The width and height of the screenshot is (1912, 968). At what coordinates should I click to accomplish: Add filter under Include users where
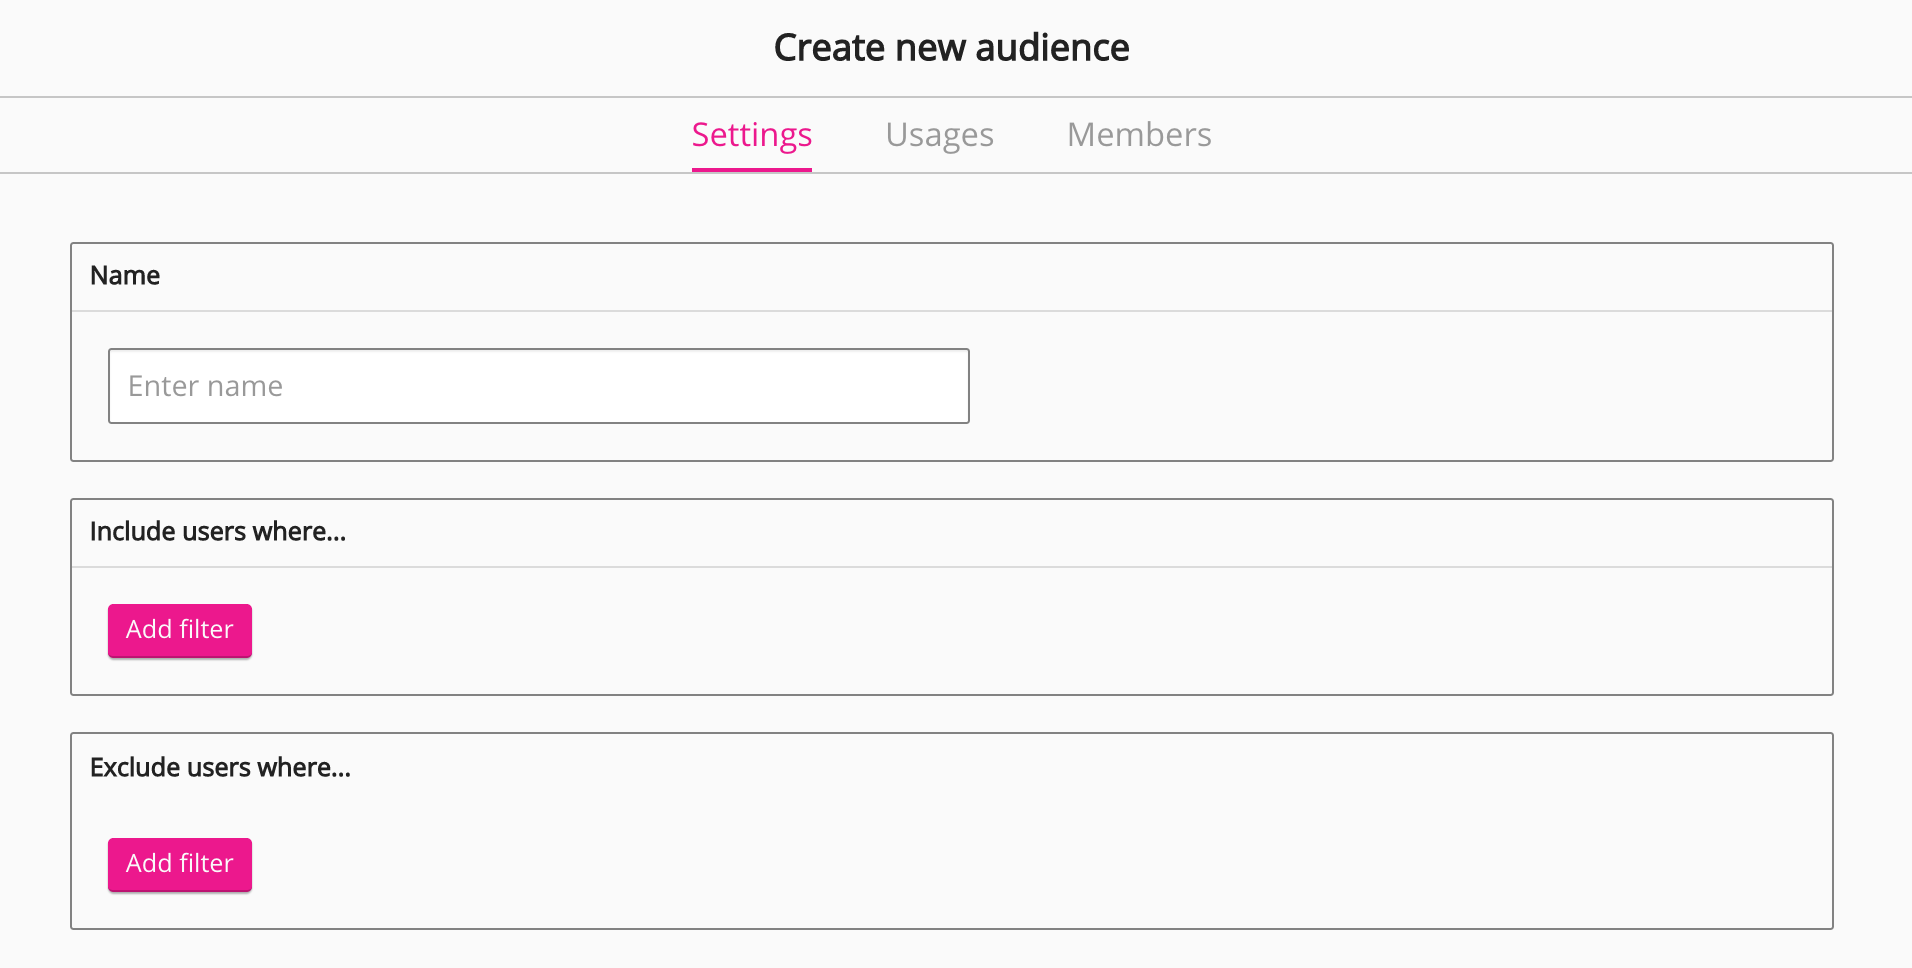180,630
